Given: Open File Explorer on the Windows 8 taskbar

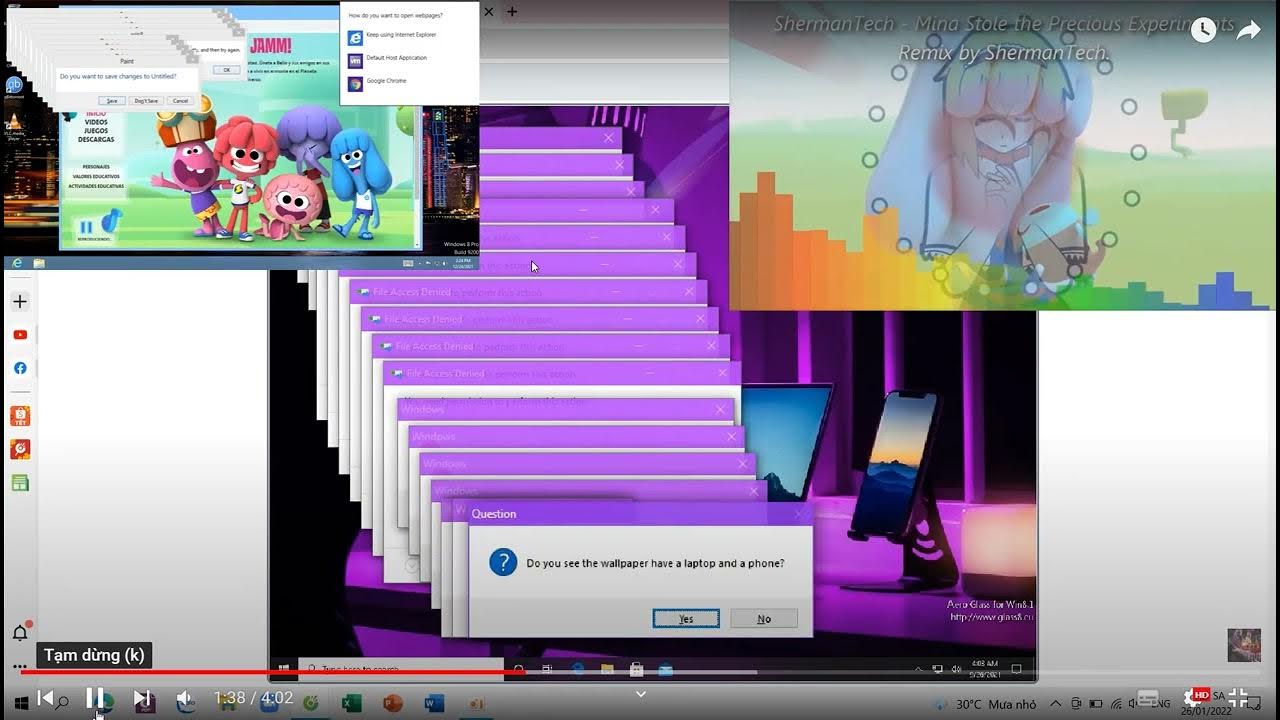Looking at the screenshot, I should 39,263.
